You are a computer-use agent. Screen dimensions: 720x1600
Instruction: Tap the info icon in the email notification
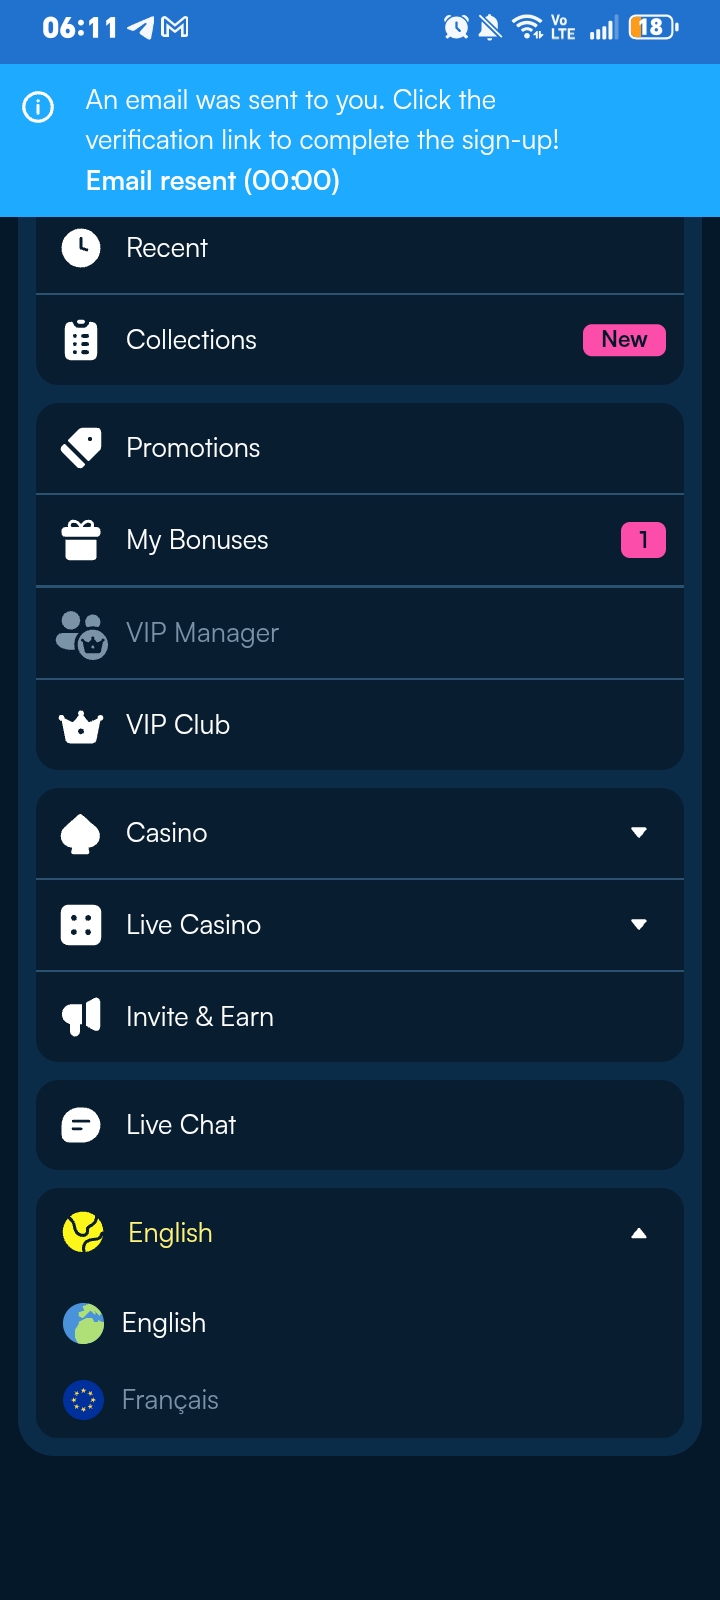(38, 107)
